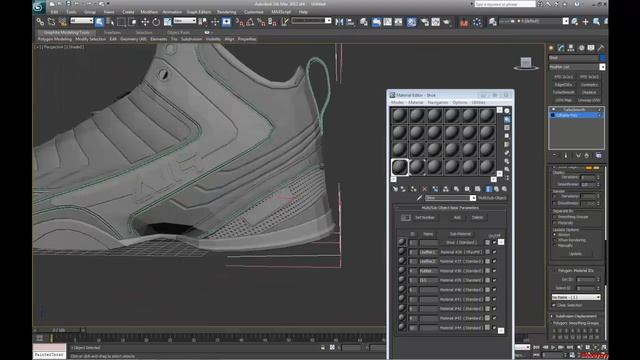Choose the Select and Rotate tool

pos(156,22)
